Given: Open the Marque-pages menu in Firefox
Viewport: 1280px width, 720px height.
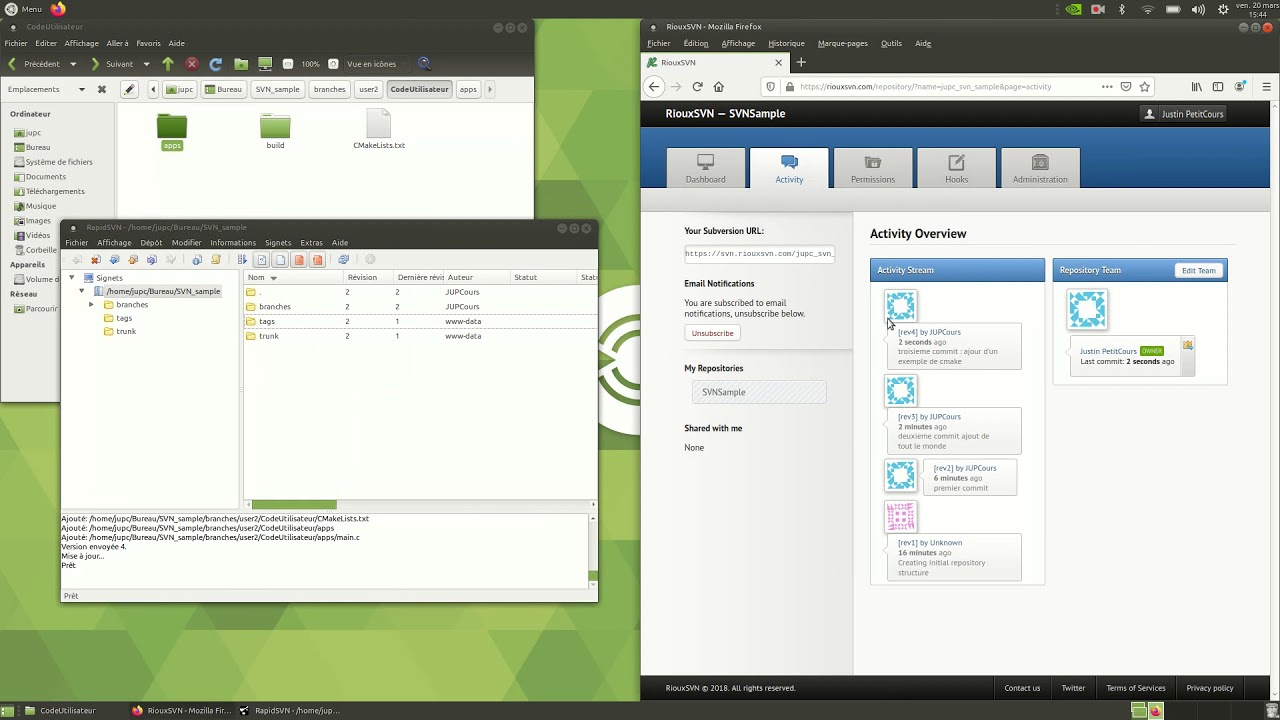Looking at the screenshot, I should pyautogui.click(x=843, y=43).
